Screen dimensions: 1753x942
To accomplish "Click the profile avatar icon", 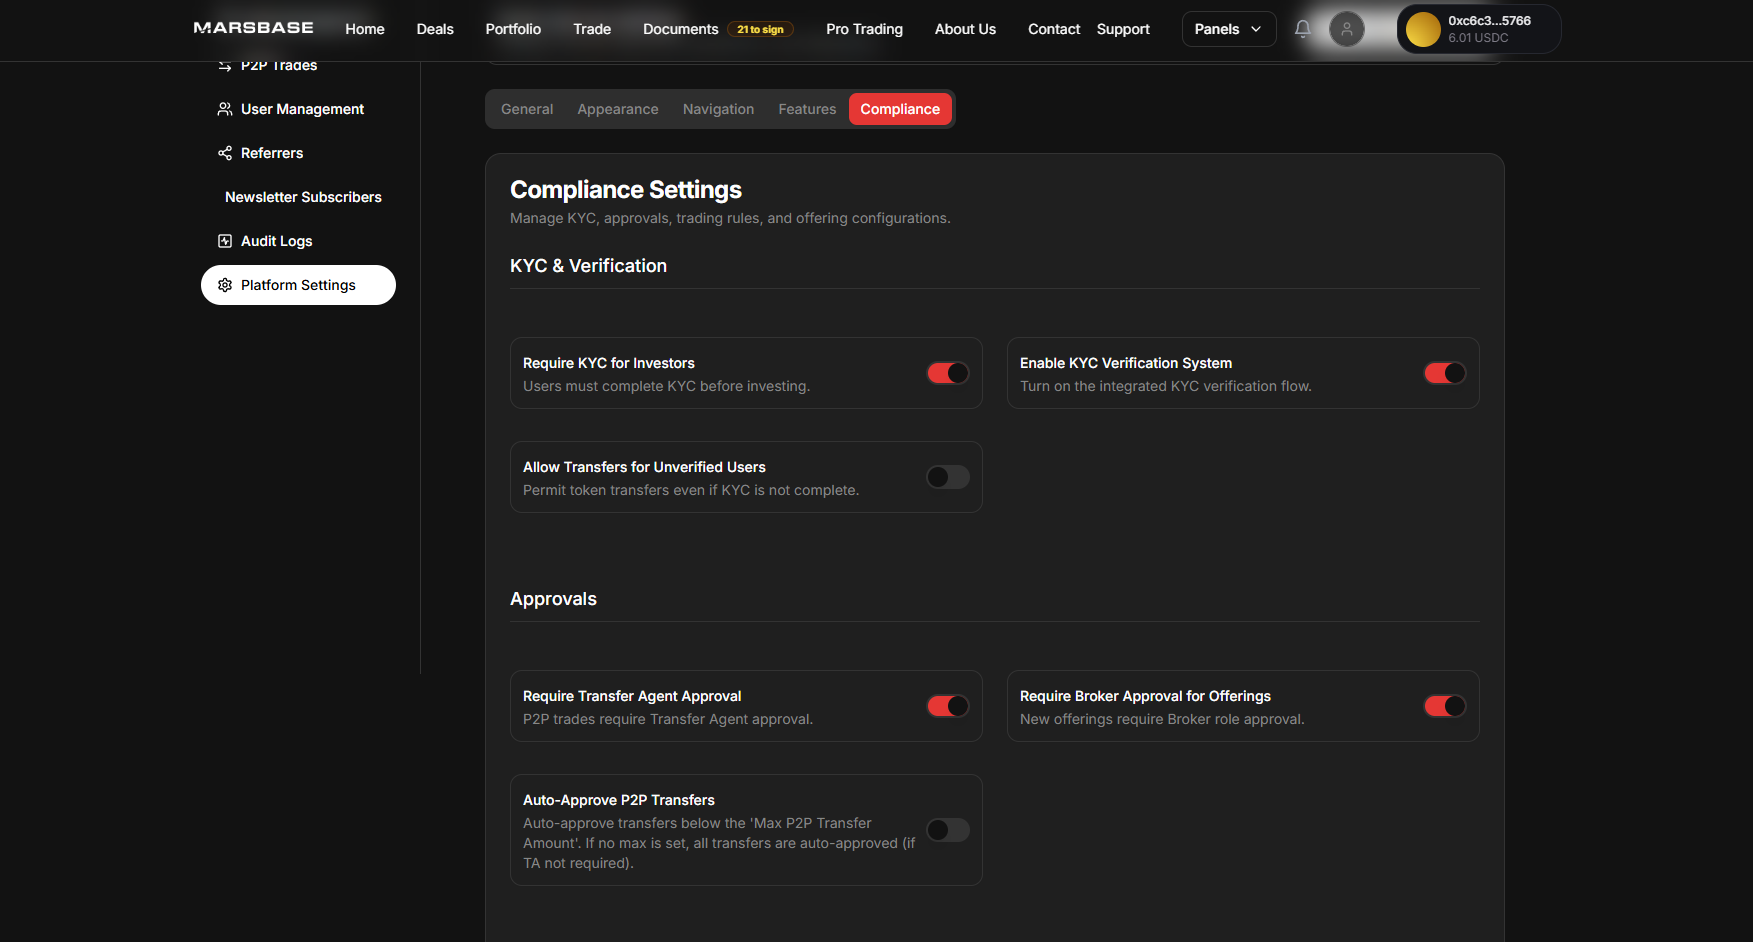I will [x=1347, y=29].
